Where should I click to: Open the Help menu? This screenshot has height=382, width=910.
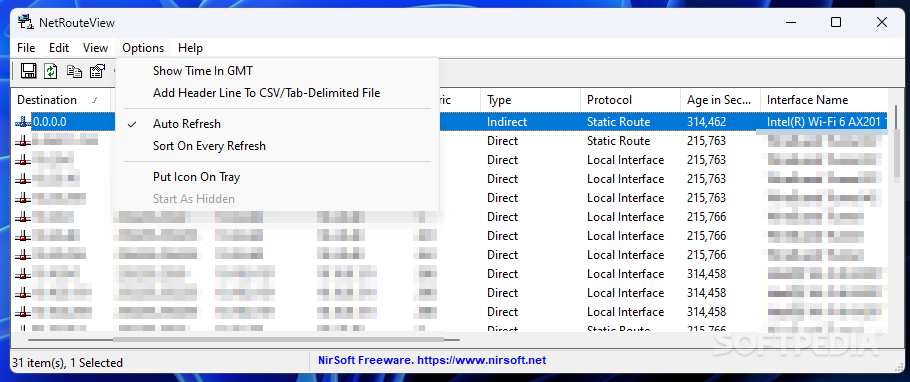[x=190, y=48]
